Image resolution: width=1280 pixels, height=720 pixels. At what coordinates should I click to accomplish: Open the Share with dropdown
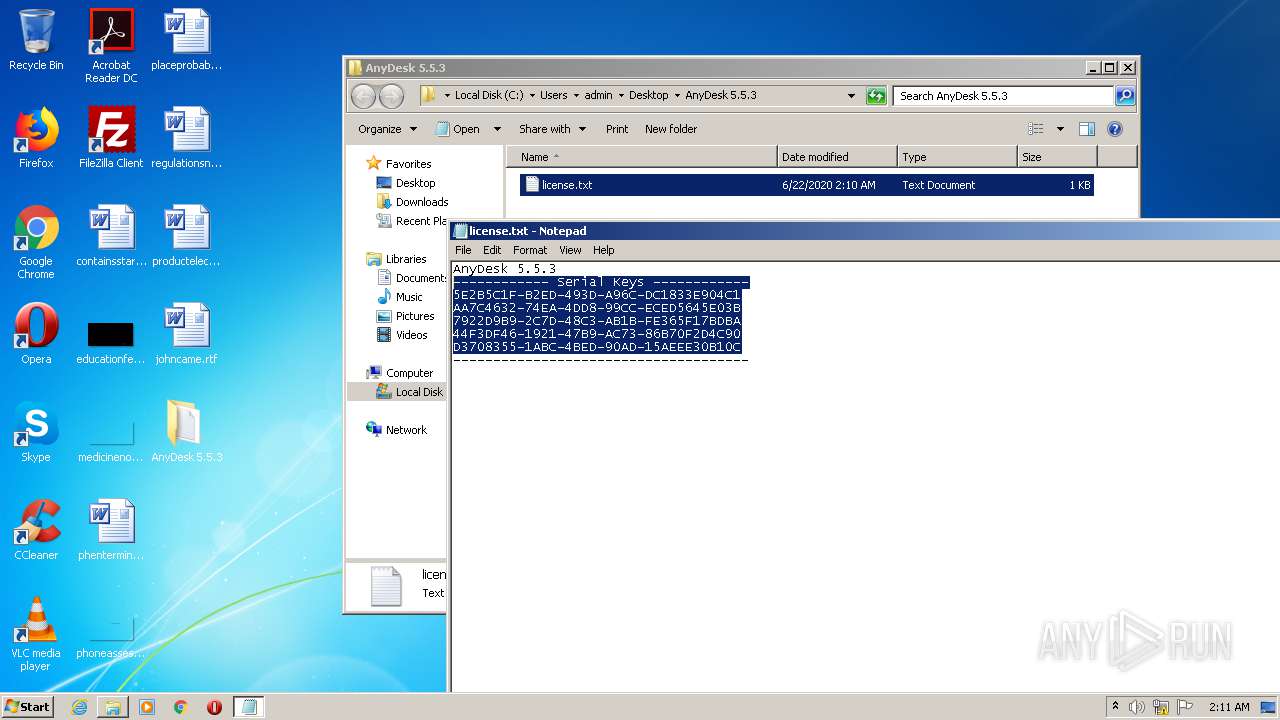click(552, 129)
